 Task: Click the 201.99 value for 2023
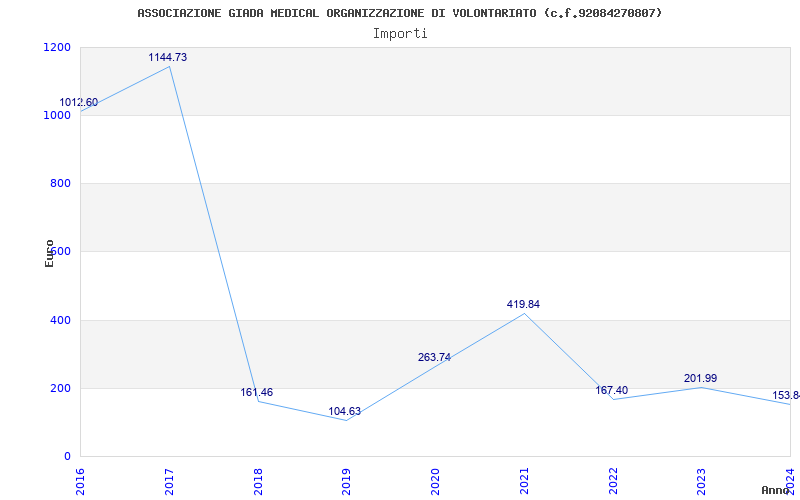click(x=701, y=379)
